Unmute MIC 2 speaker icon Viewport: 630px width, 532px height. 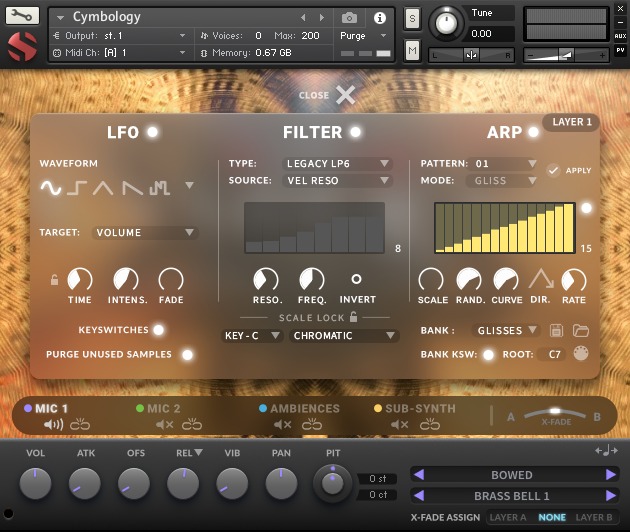tap(165, 424)
